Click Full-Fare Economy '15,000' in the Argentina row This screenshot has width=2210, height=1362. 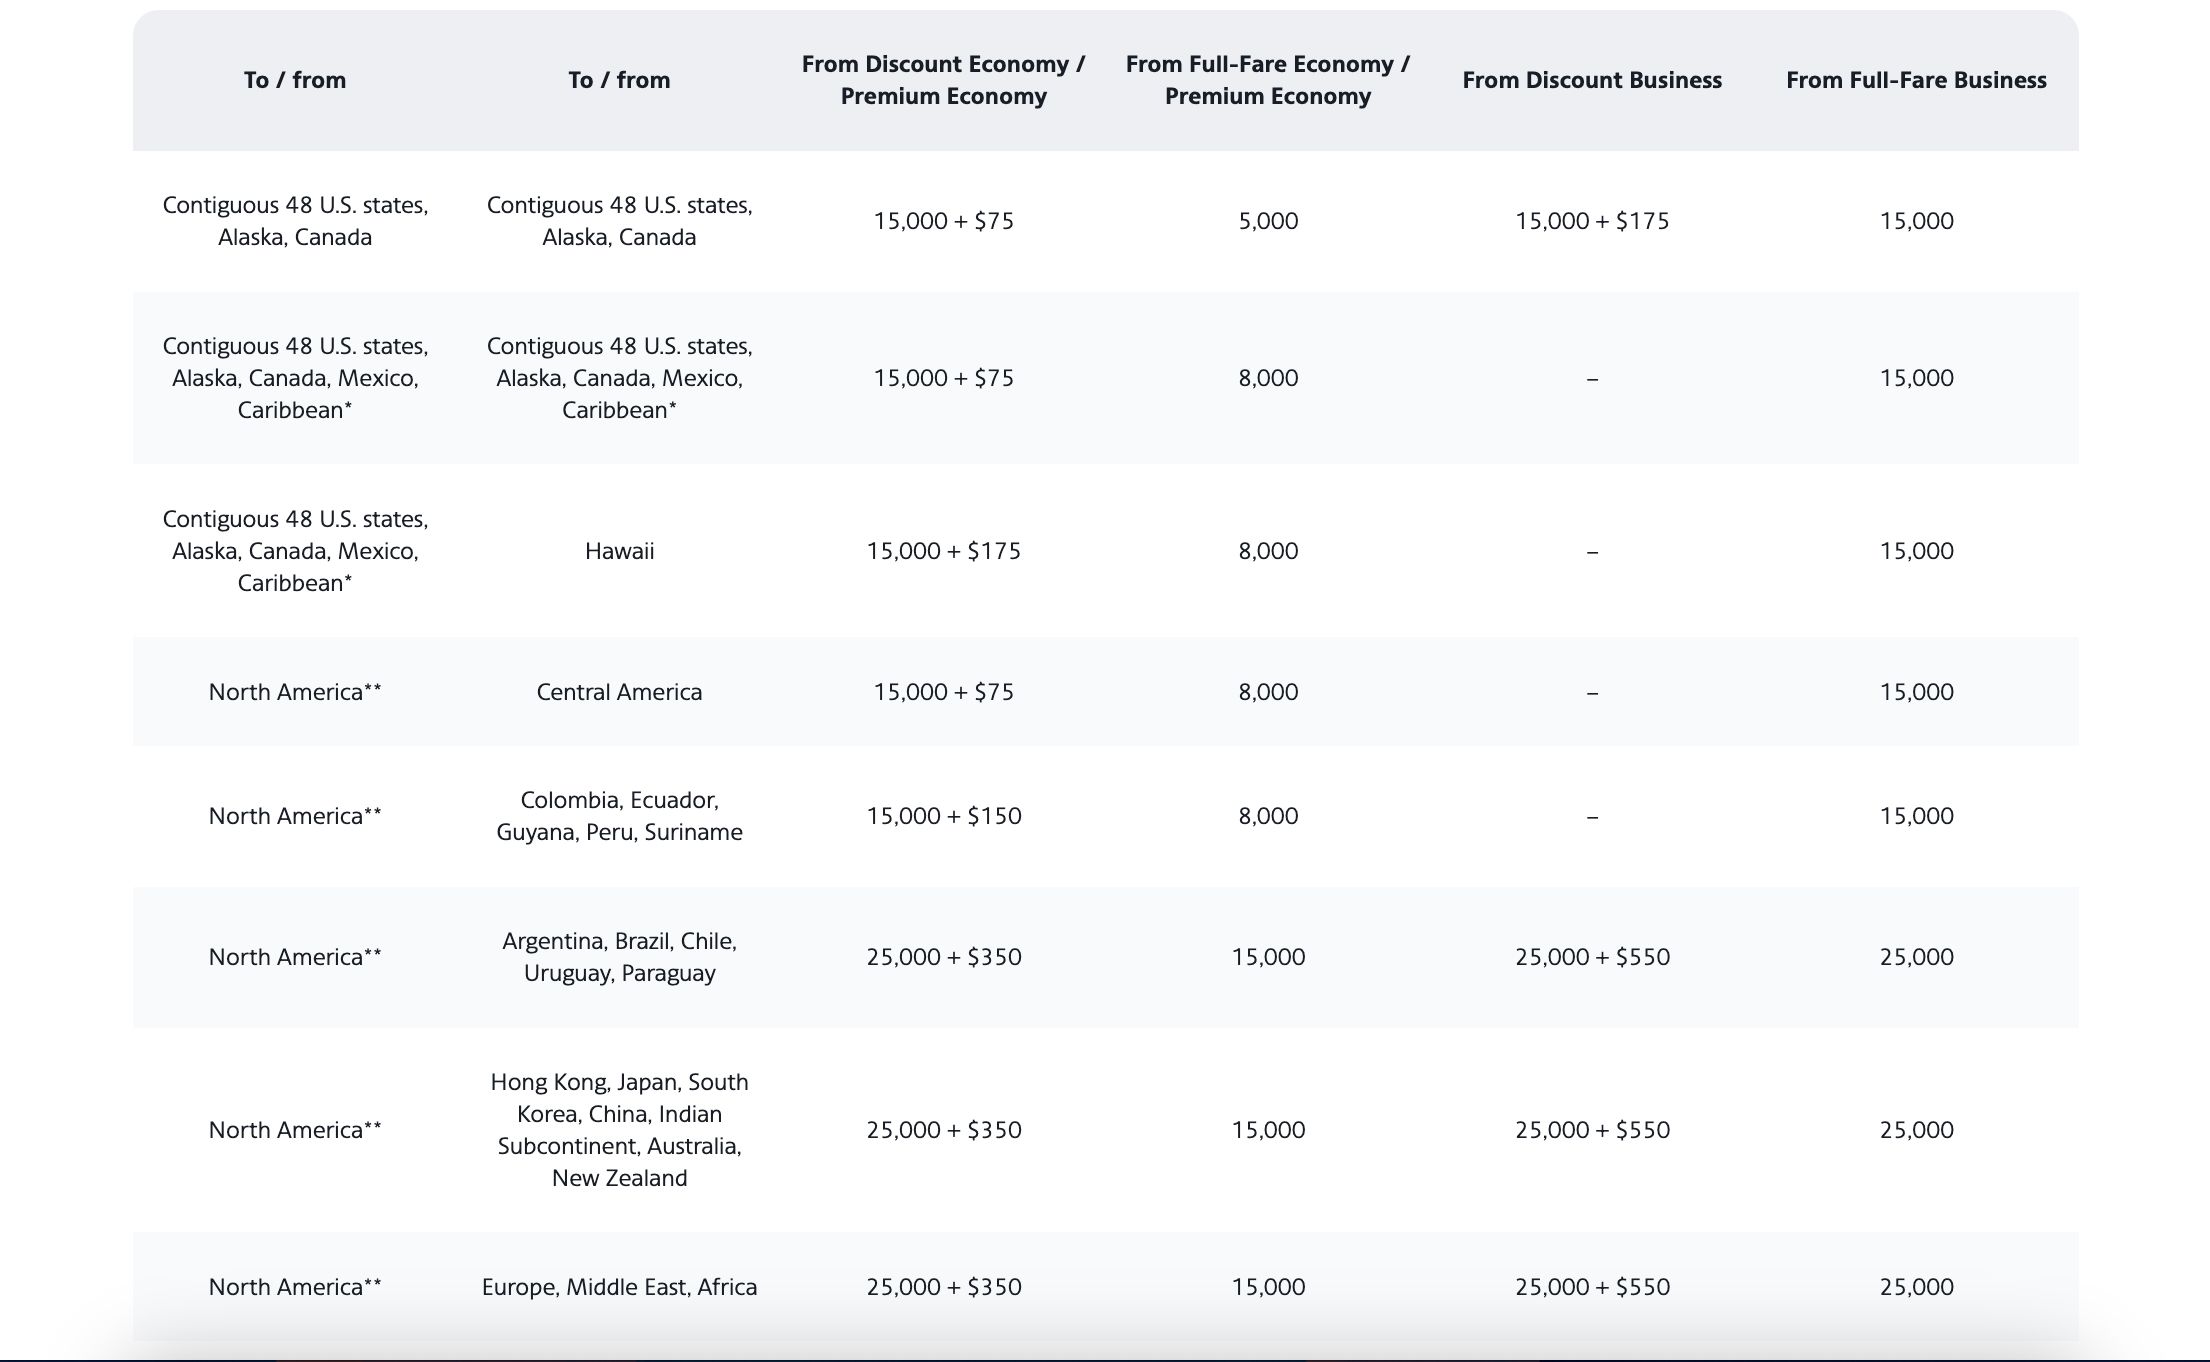click(x=1268, y=957)
